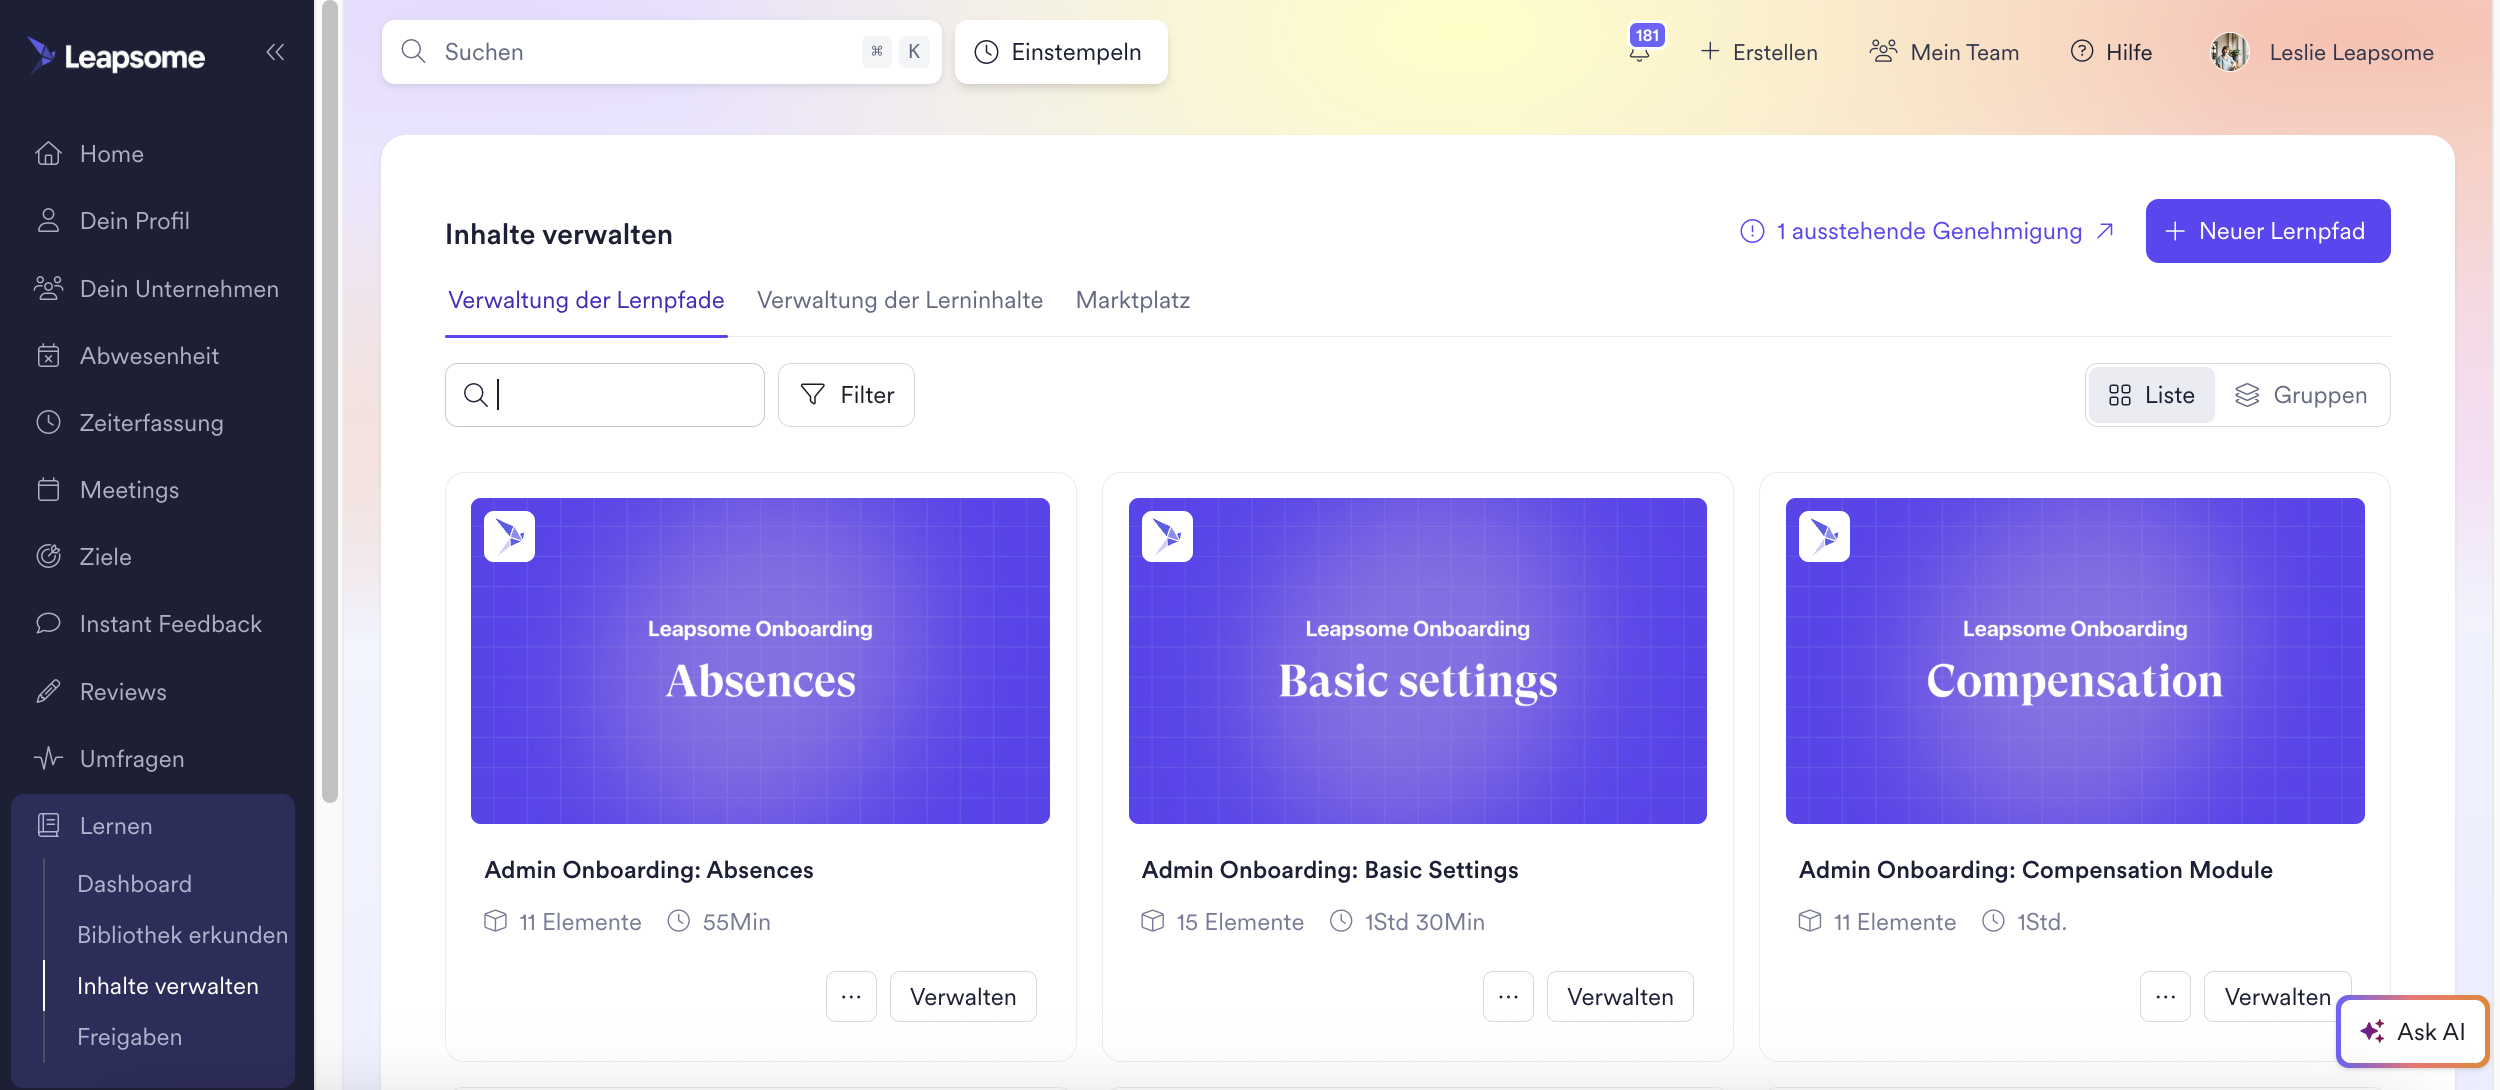The height and width of the screenshot is (1090, 2500).
Task: Click the title Admin Onboarding: Basic Settings
Action: 1330,870
